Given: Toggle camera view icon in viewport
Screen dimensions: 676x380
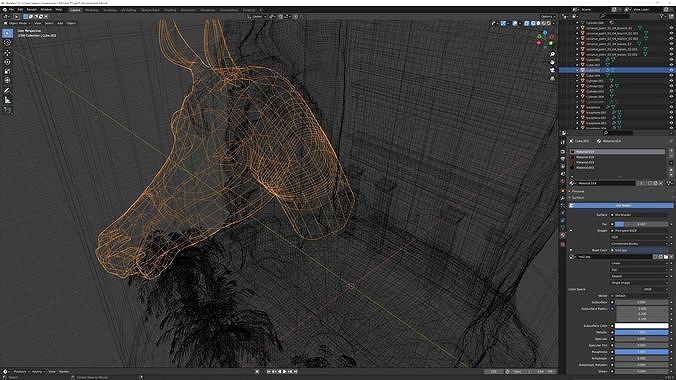Looking at the screenshot, I should coord(552,70).
